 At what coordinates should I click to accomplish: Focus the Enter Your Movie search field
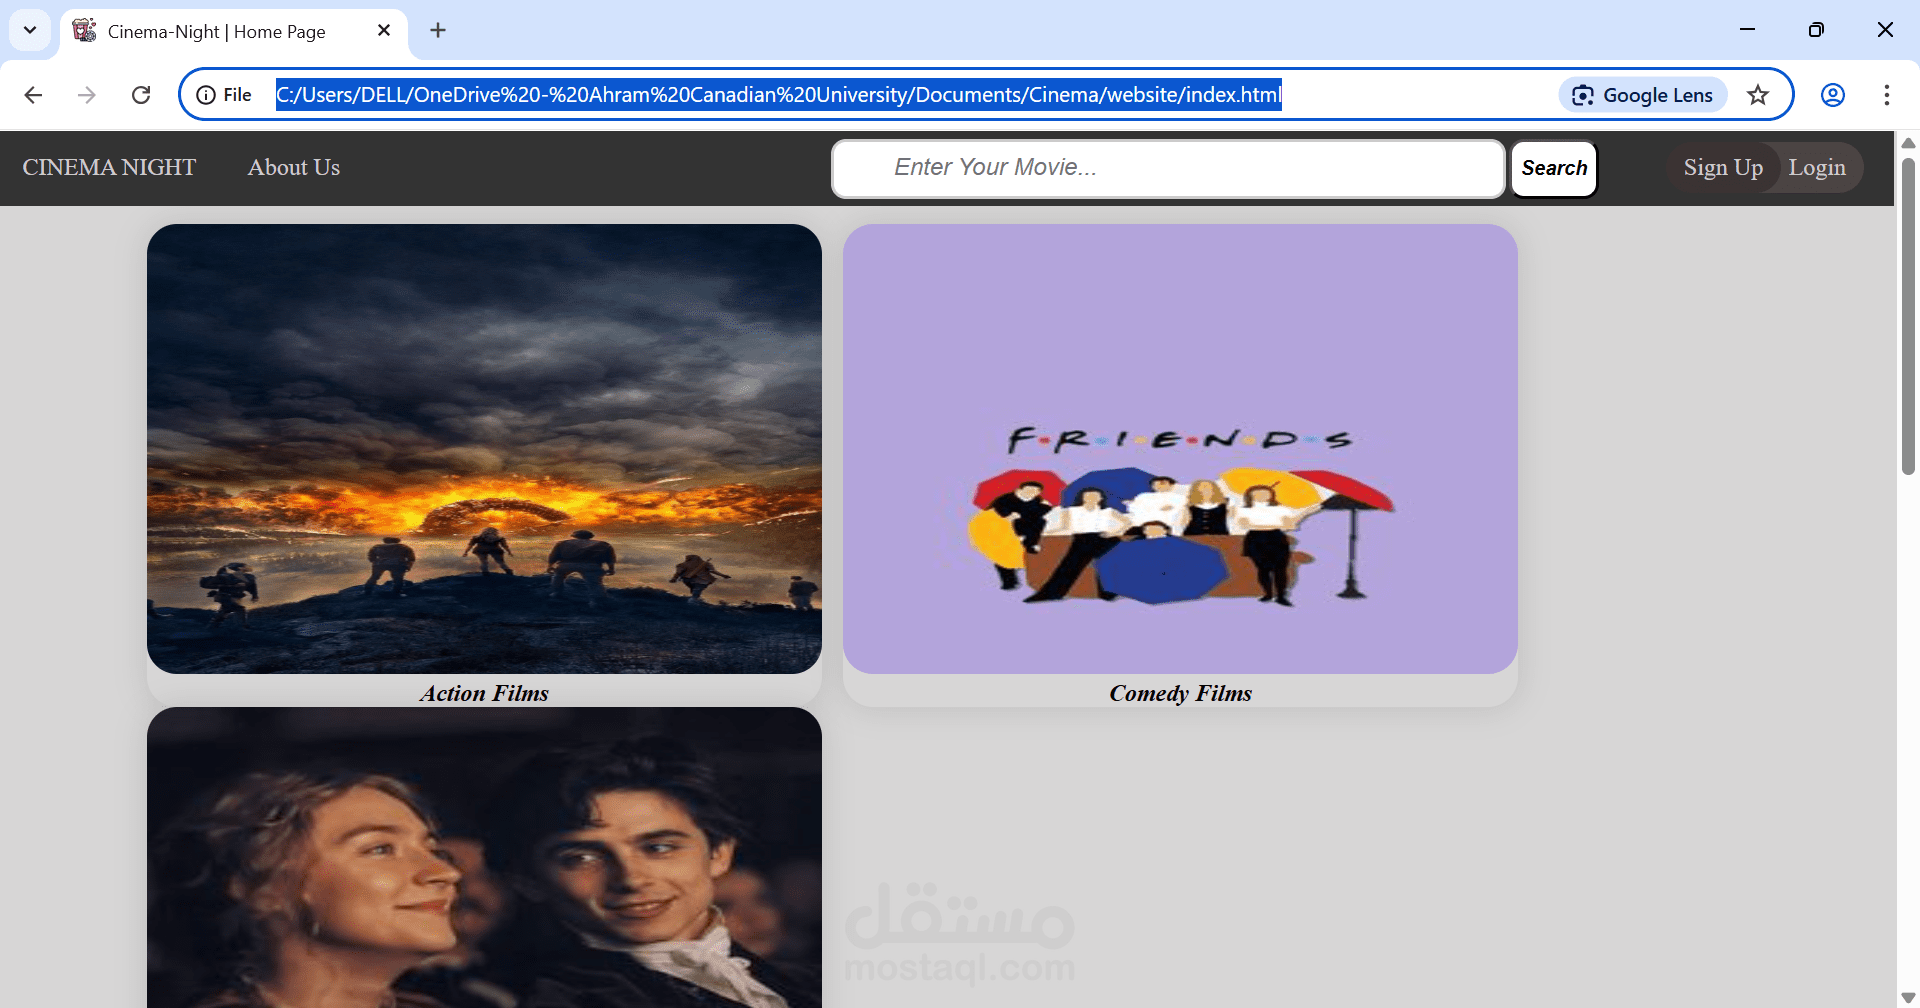1168,168
